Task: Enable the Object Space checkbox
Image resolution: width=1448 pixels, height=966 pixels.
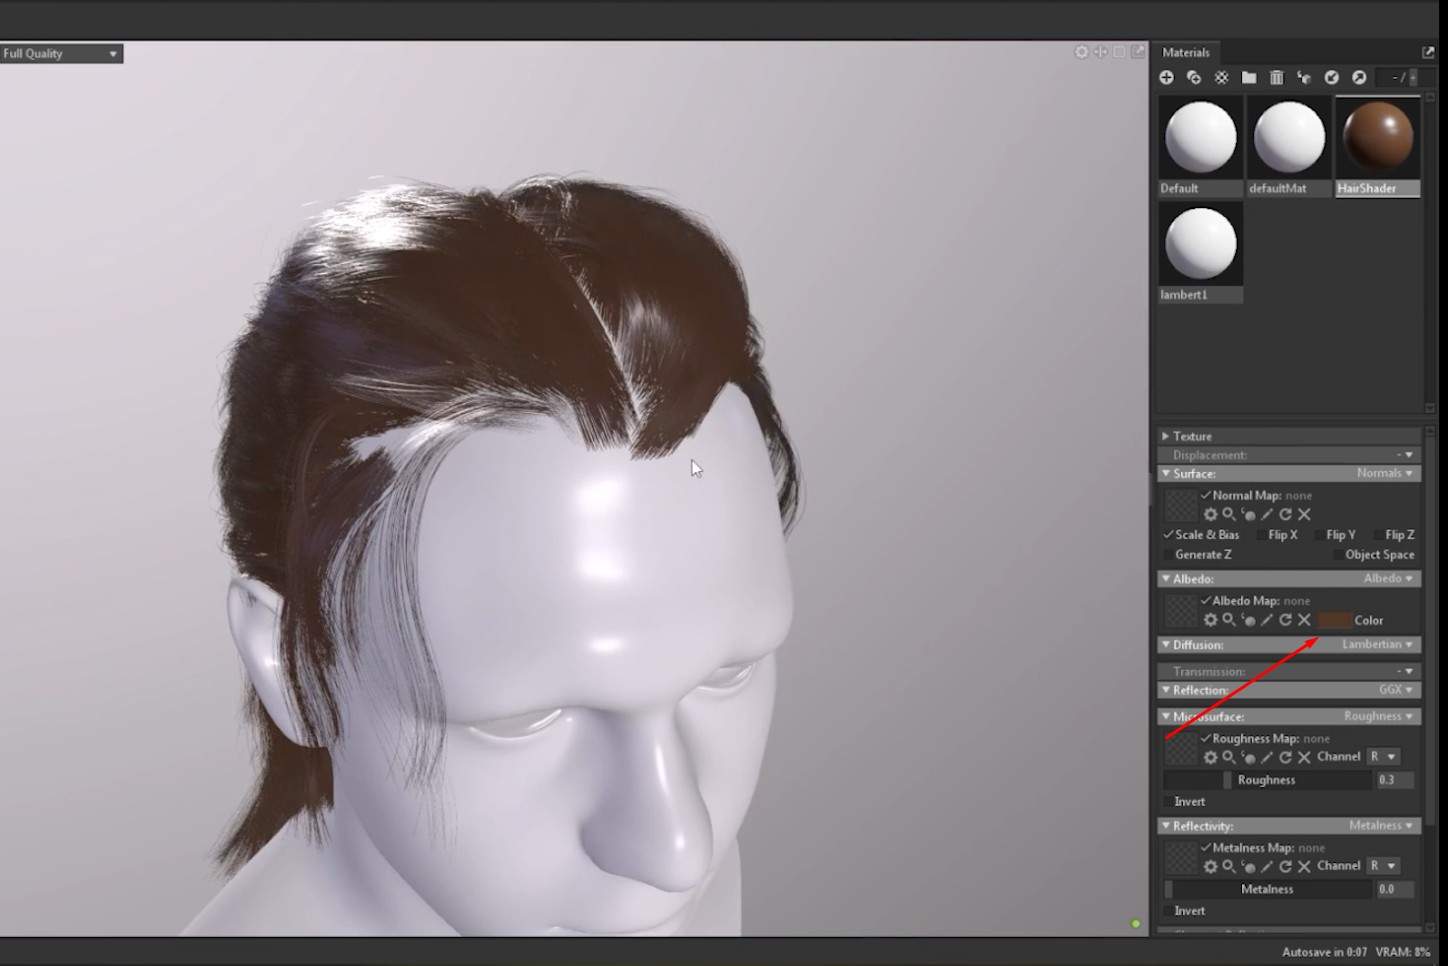Action: [x=1338, y=555]
